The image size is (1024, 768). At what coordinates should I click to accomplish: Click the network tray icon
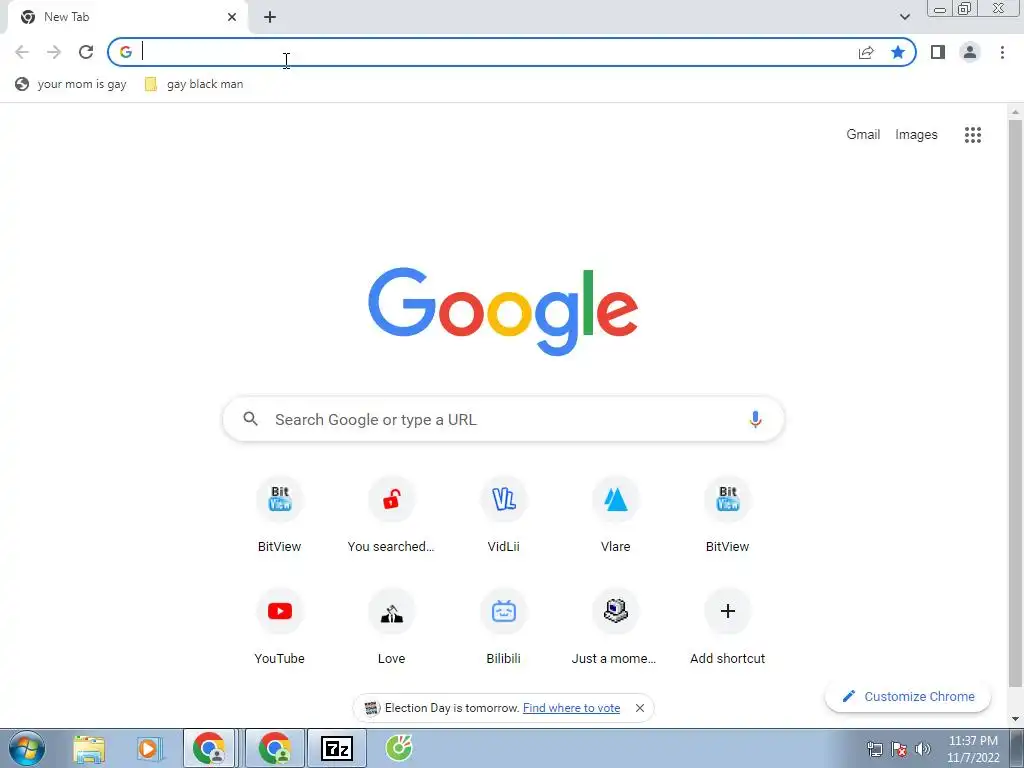pyautogui.click(x=874, y=749)
